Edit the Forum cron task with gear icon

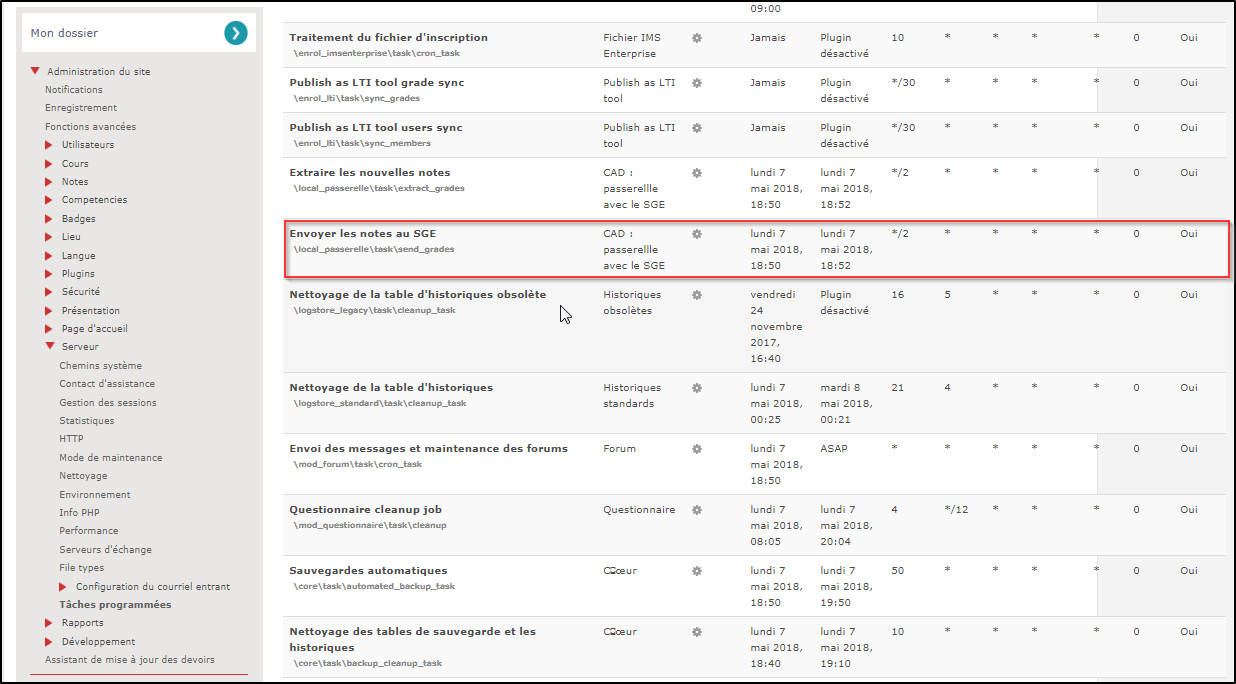[x=697, y=449]
